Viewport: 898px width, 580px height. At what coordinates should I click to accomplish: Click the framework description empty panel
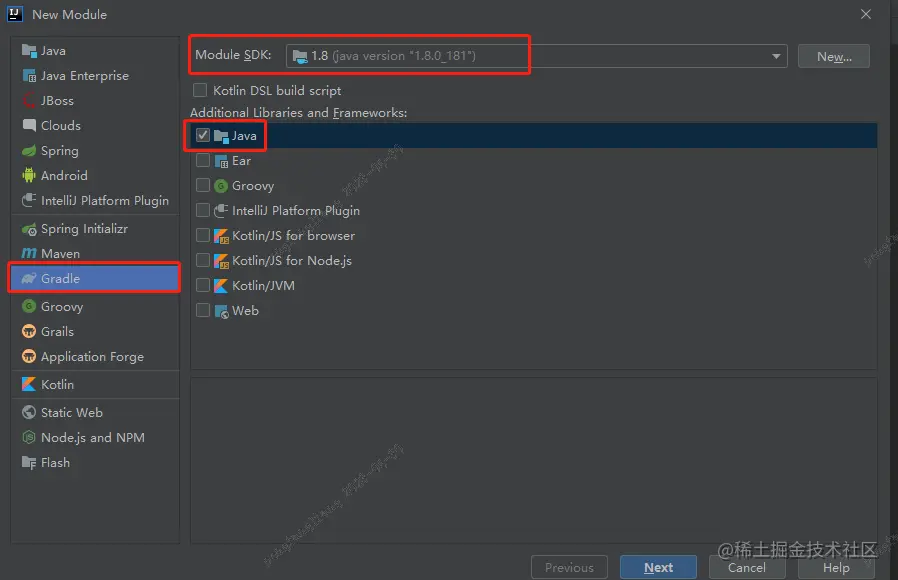(x=533, y=460)
